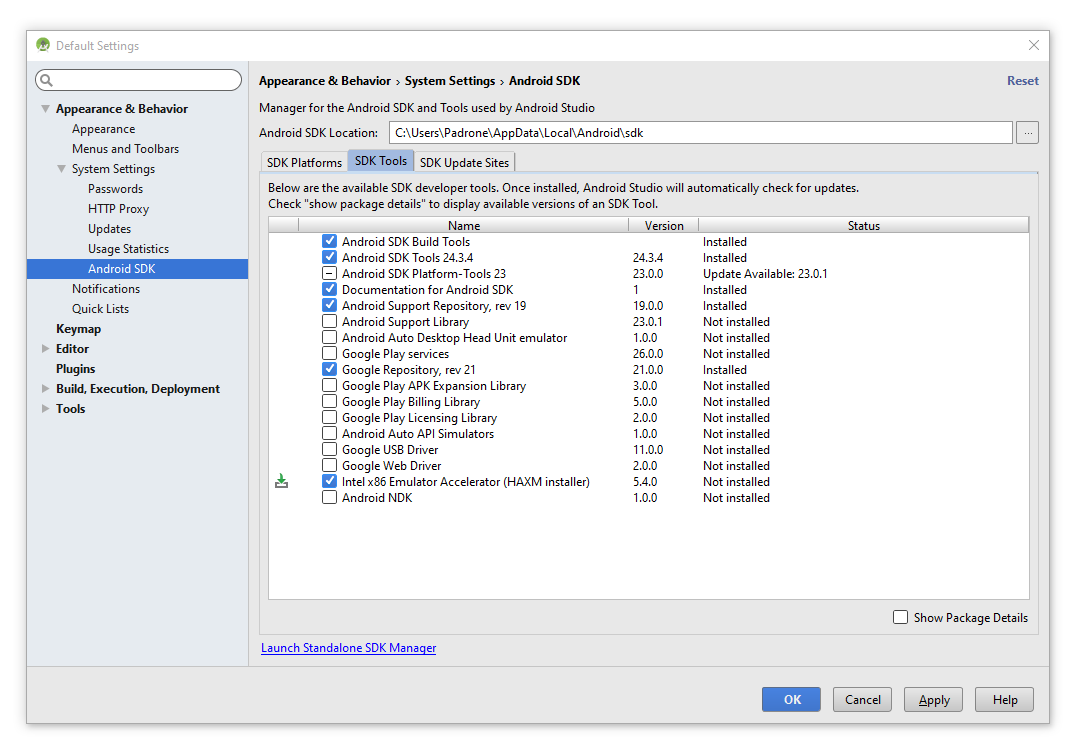This screenshot has width=1077, height=752.
Task: Open Updates settings
Action: [109, 229]
